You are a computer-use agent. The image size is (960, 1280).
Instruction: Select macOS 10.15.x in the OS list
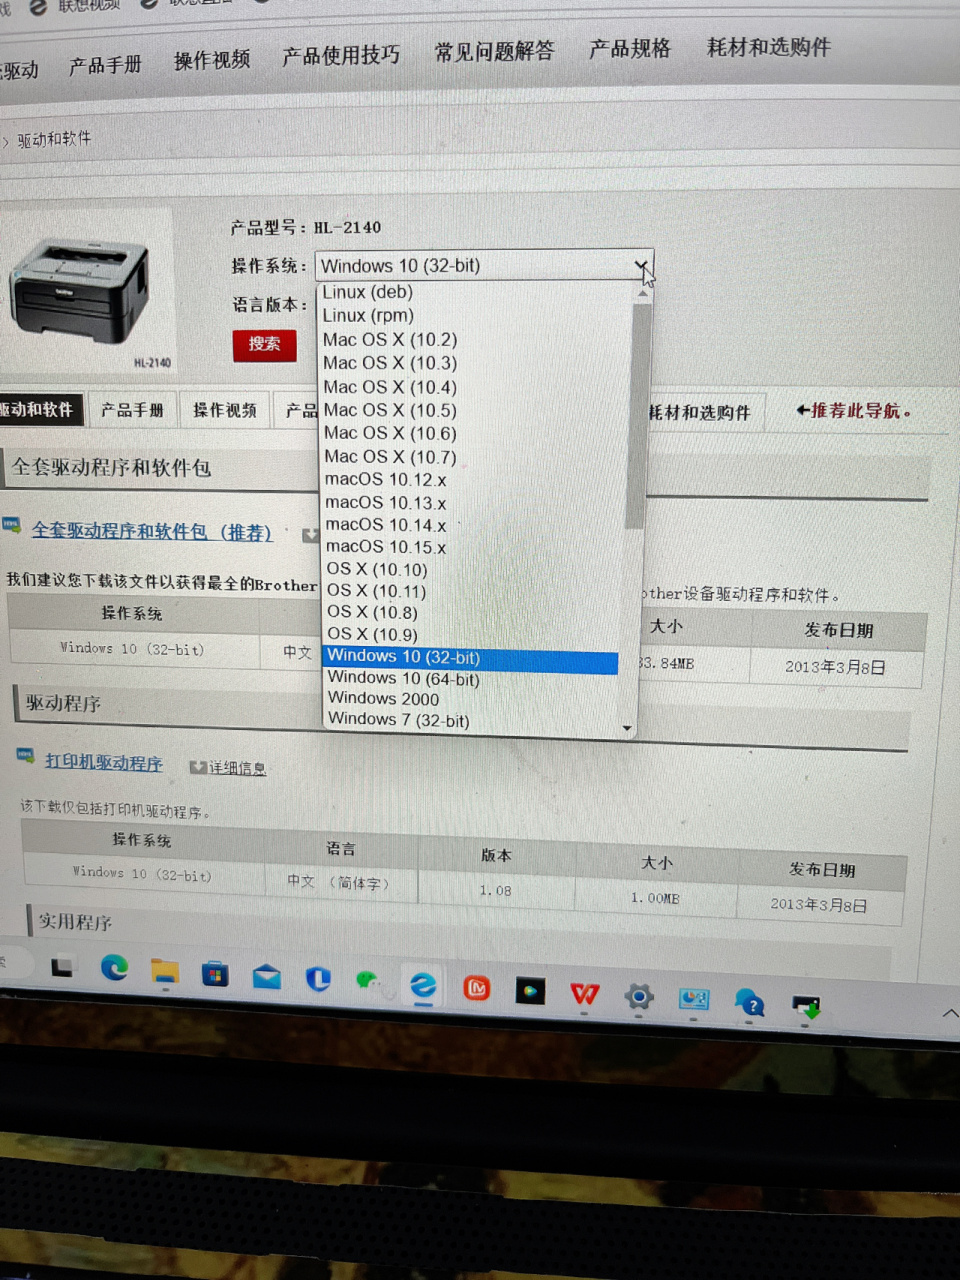(386, 547)
